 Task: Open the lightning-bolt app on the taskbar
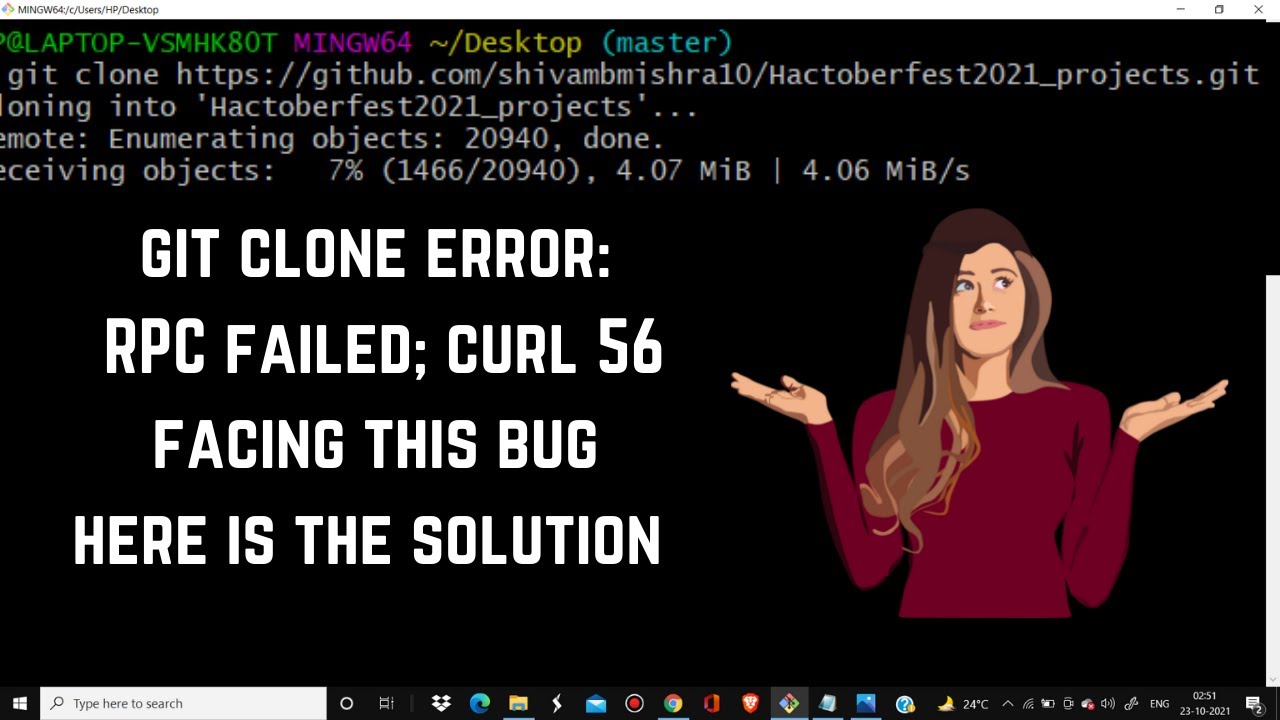[x=557, y=703]
